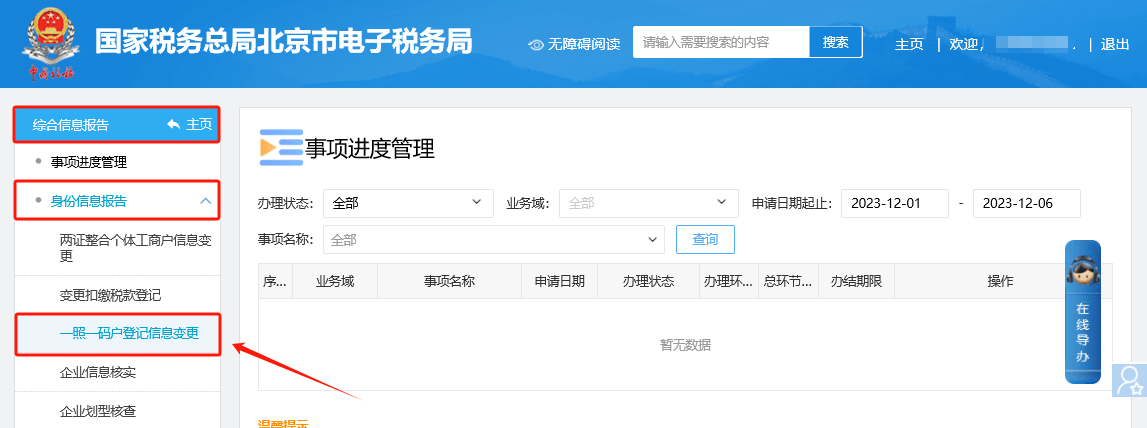Screen dimensions: 1147x428
Task: Click the back arrow beside 主页 in sidebar
Action: 174,124
